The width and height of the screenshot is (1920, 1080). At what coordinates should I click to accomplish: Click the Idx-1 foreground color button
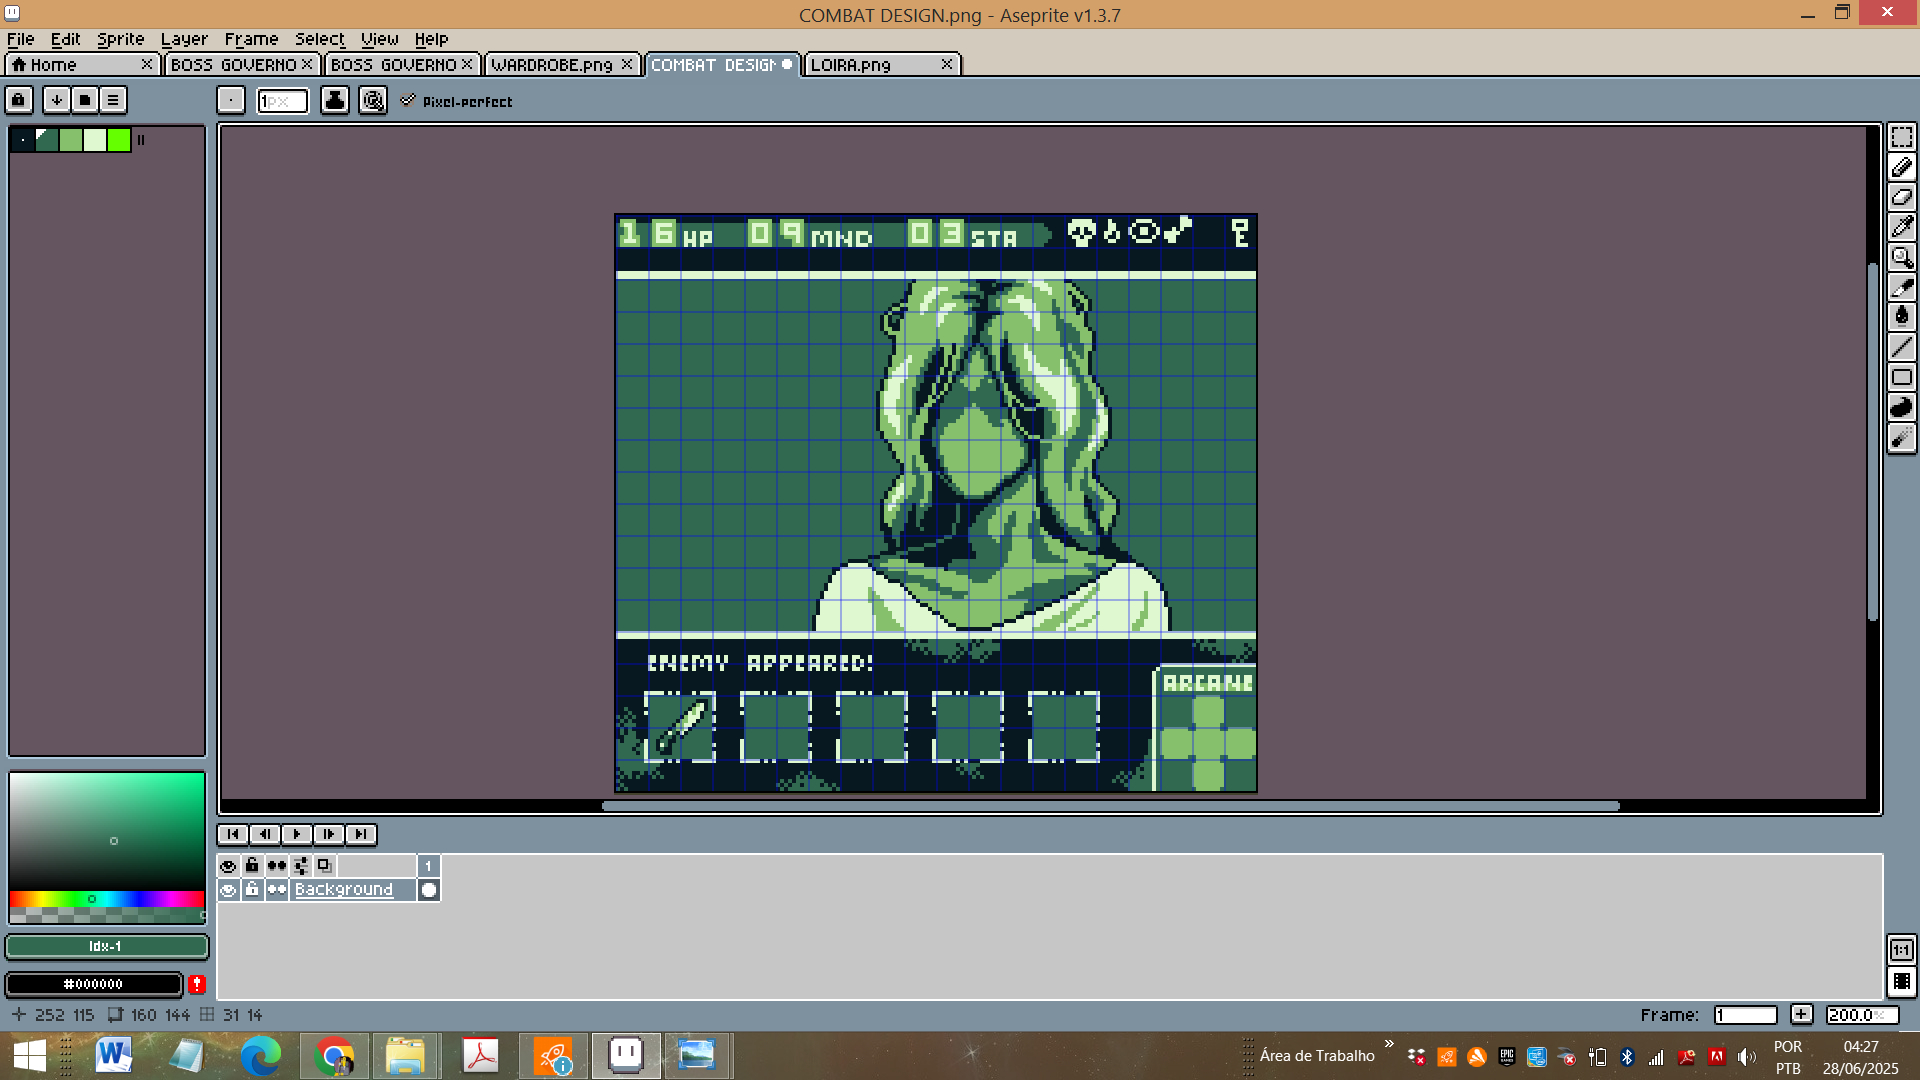pos(106,946)
